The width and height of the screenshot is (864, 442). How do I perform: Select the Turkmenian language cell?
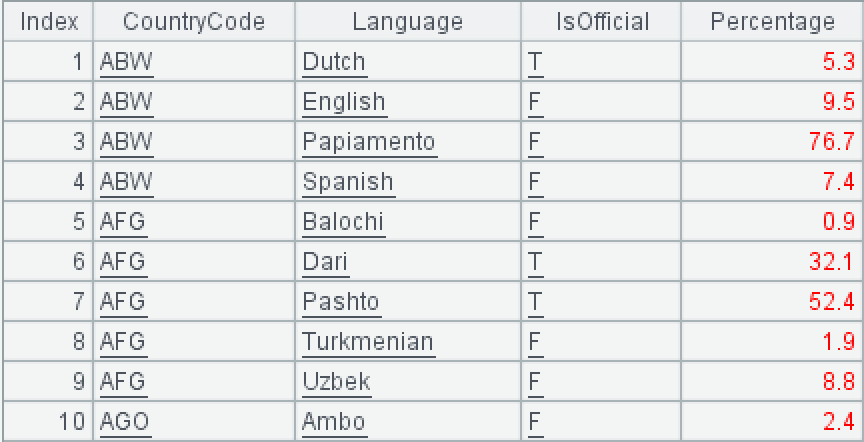[368, 342]
